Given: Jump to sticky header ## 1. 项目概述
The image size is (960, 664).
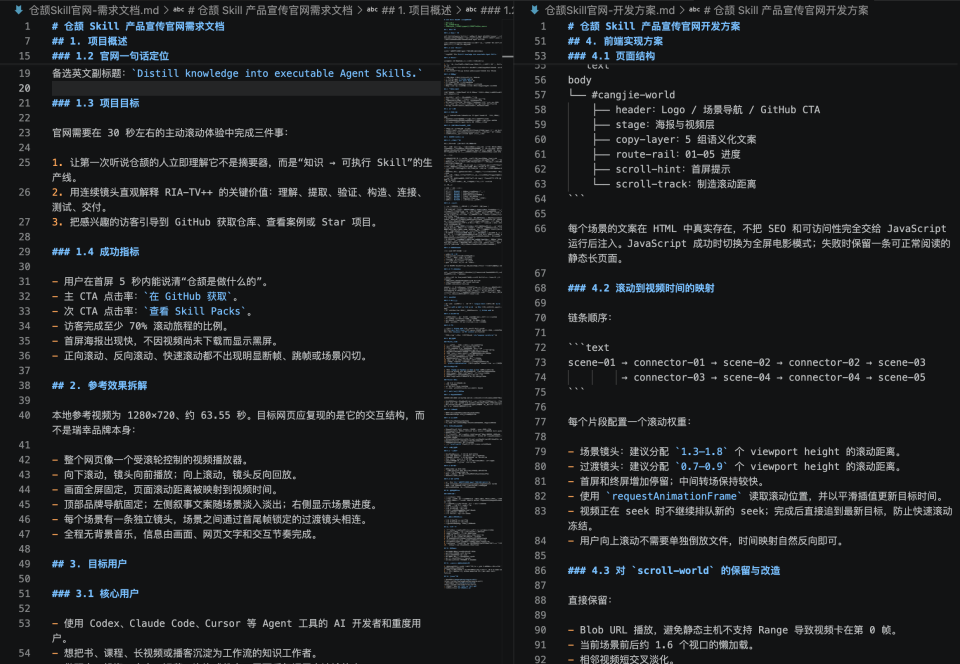Looking at the screenshot, I should [89, 41].
